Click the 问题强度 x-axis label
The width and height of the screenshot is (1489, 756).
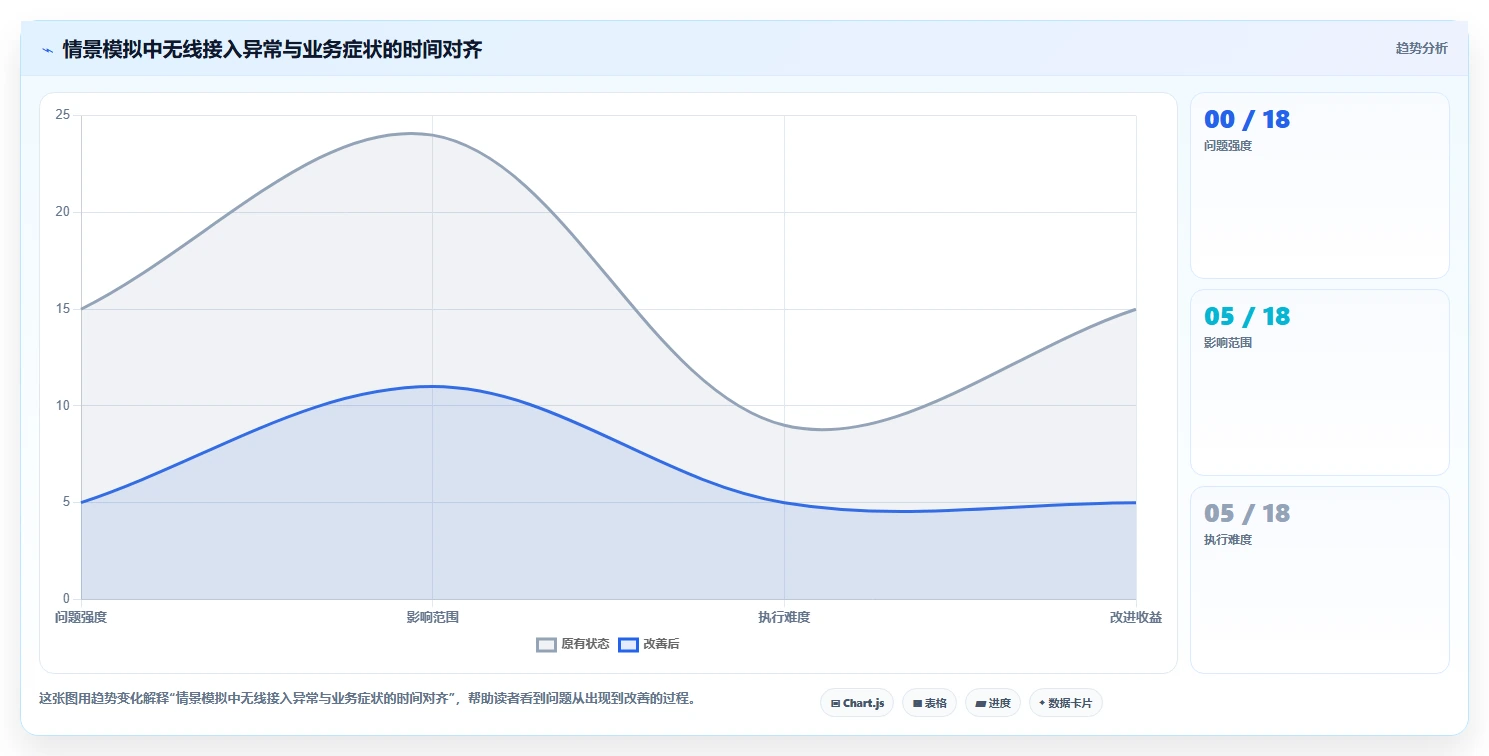pyautogui.click(x=81, y=617)
